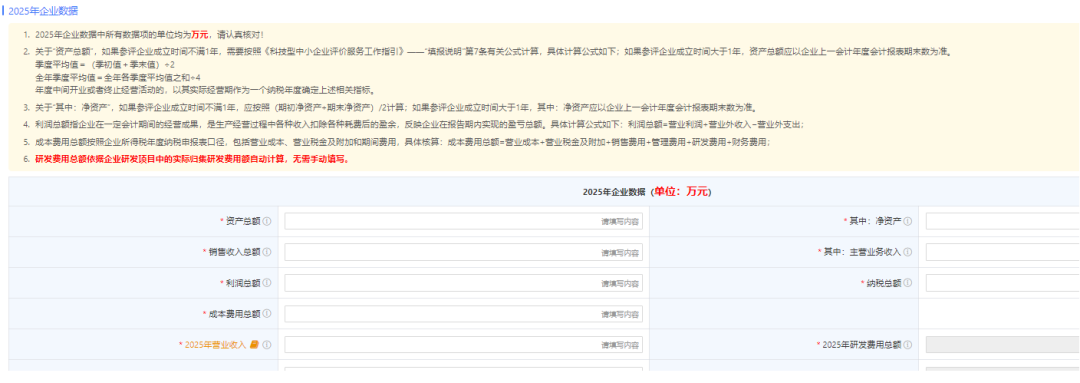This screenshot has width=1080, height=383.
Task: Focus the 成本费用总额 input field
Action: point(464,313)
